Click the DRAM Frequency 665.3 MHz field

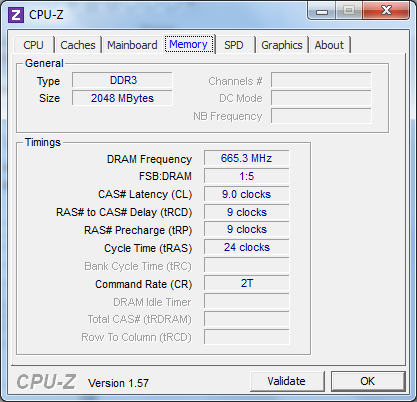point(247,158)
